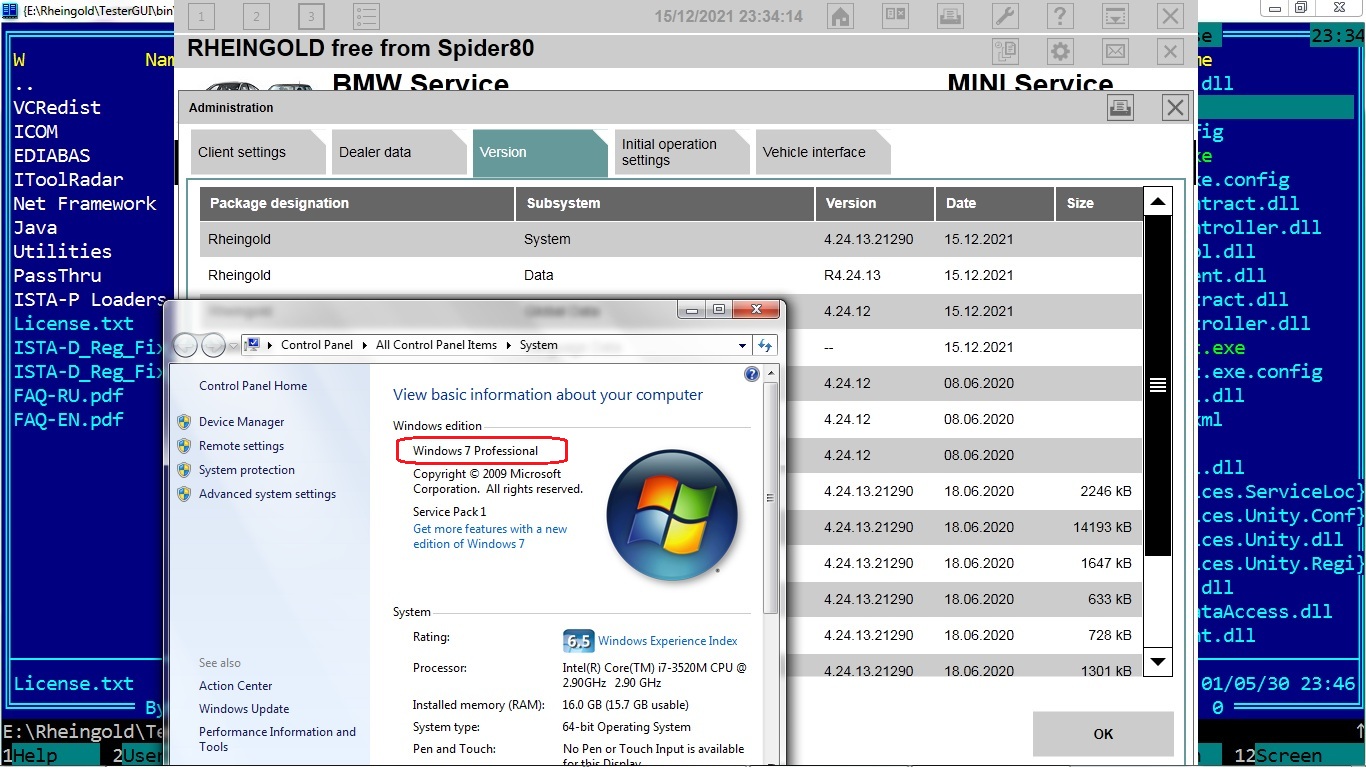Switch to the Client settings tab

(258, 152)
